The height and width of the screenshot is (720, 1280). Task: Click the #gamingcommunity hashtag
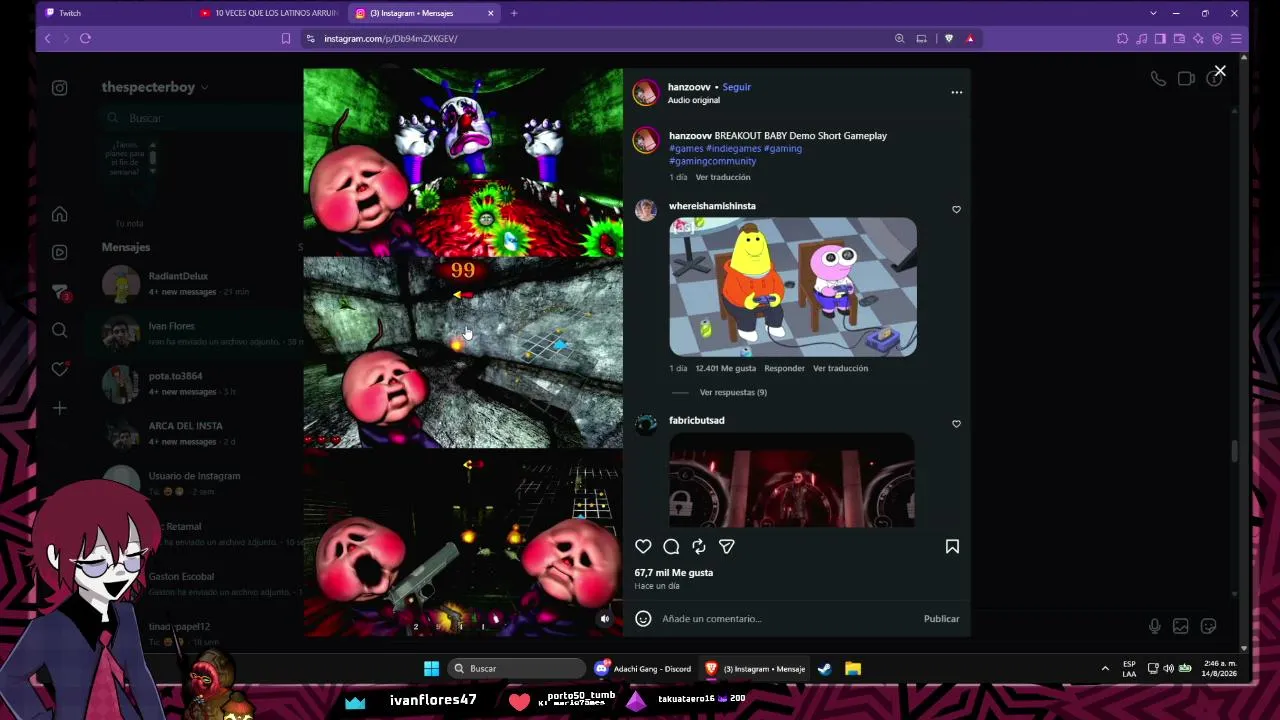click(x=712, y=161)
